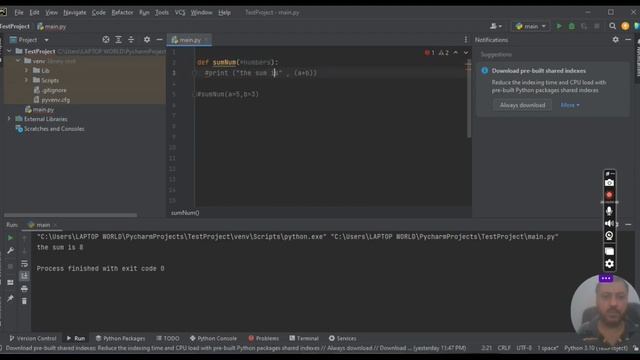Open run configuration wrench icon in Run panel
The height and width of the screenshot is (360, 640).
coord(10,250)
